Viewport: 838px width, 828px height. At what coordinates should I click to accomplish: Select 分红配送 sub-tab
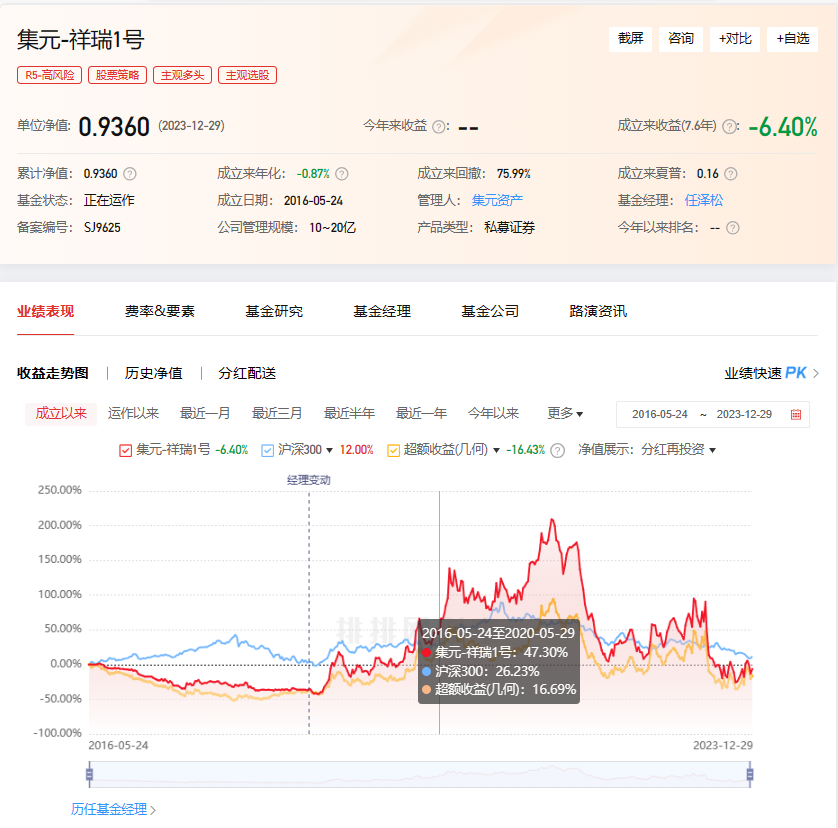247,373
